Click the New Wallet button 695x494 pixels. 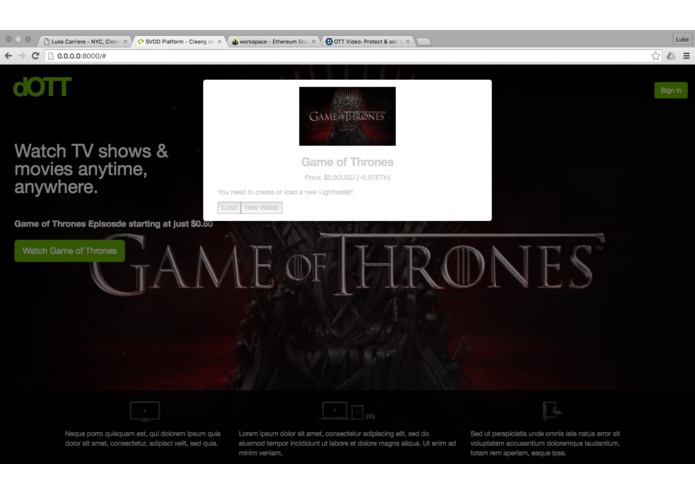[262, 207]
